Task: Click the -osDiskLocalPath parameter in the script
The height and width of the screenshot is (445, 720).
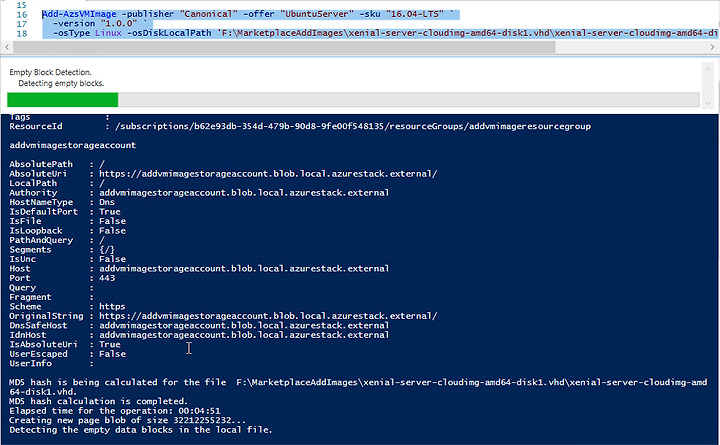Action: [x=169, y=33]
